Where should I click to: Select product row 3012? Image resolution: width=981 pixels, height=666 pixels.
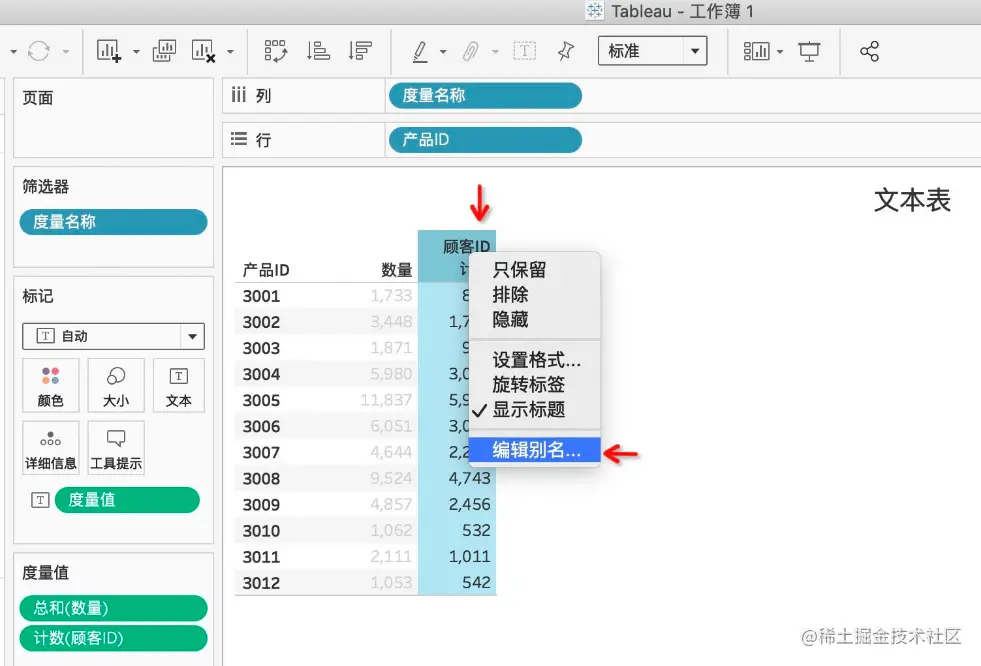pyautogui.click(x=261, y=583)
